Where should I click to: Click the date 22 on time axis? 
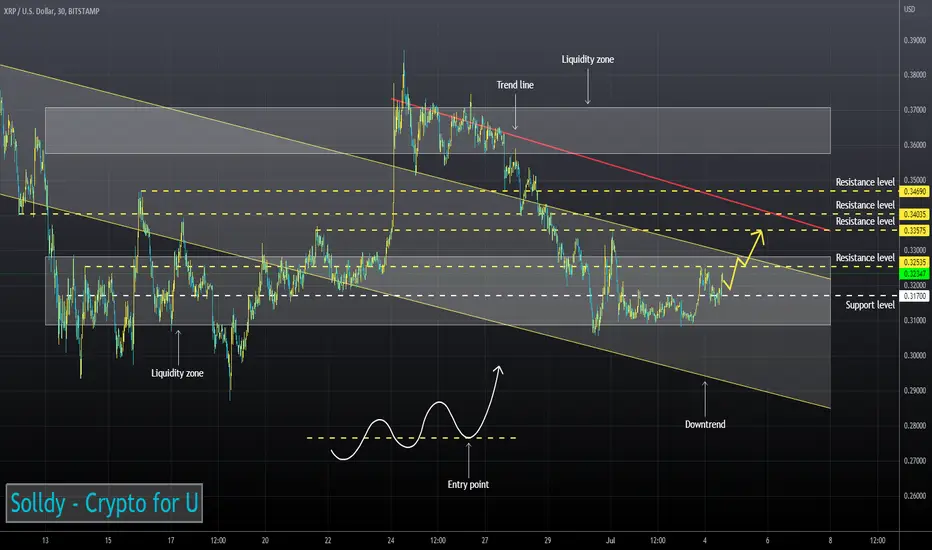coord(328,540)
